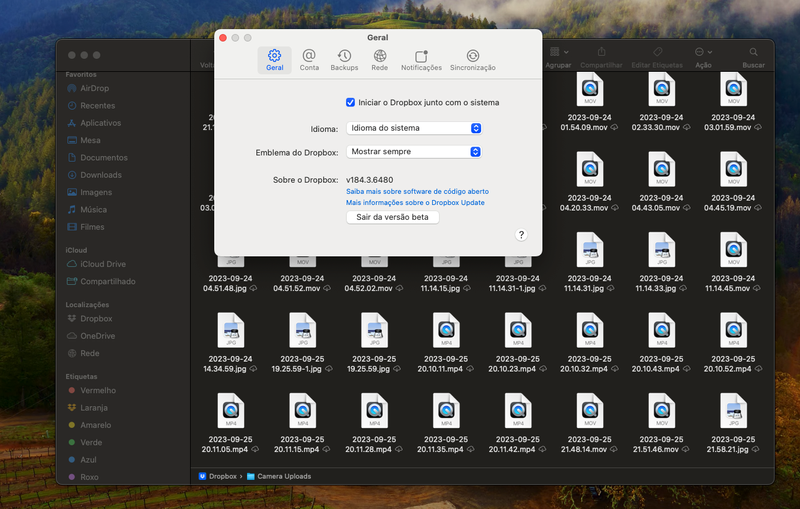
Task: Open the Conta preferences tab
Action: [310, 60]
